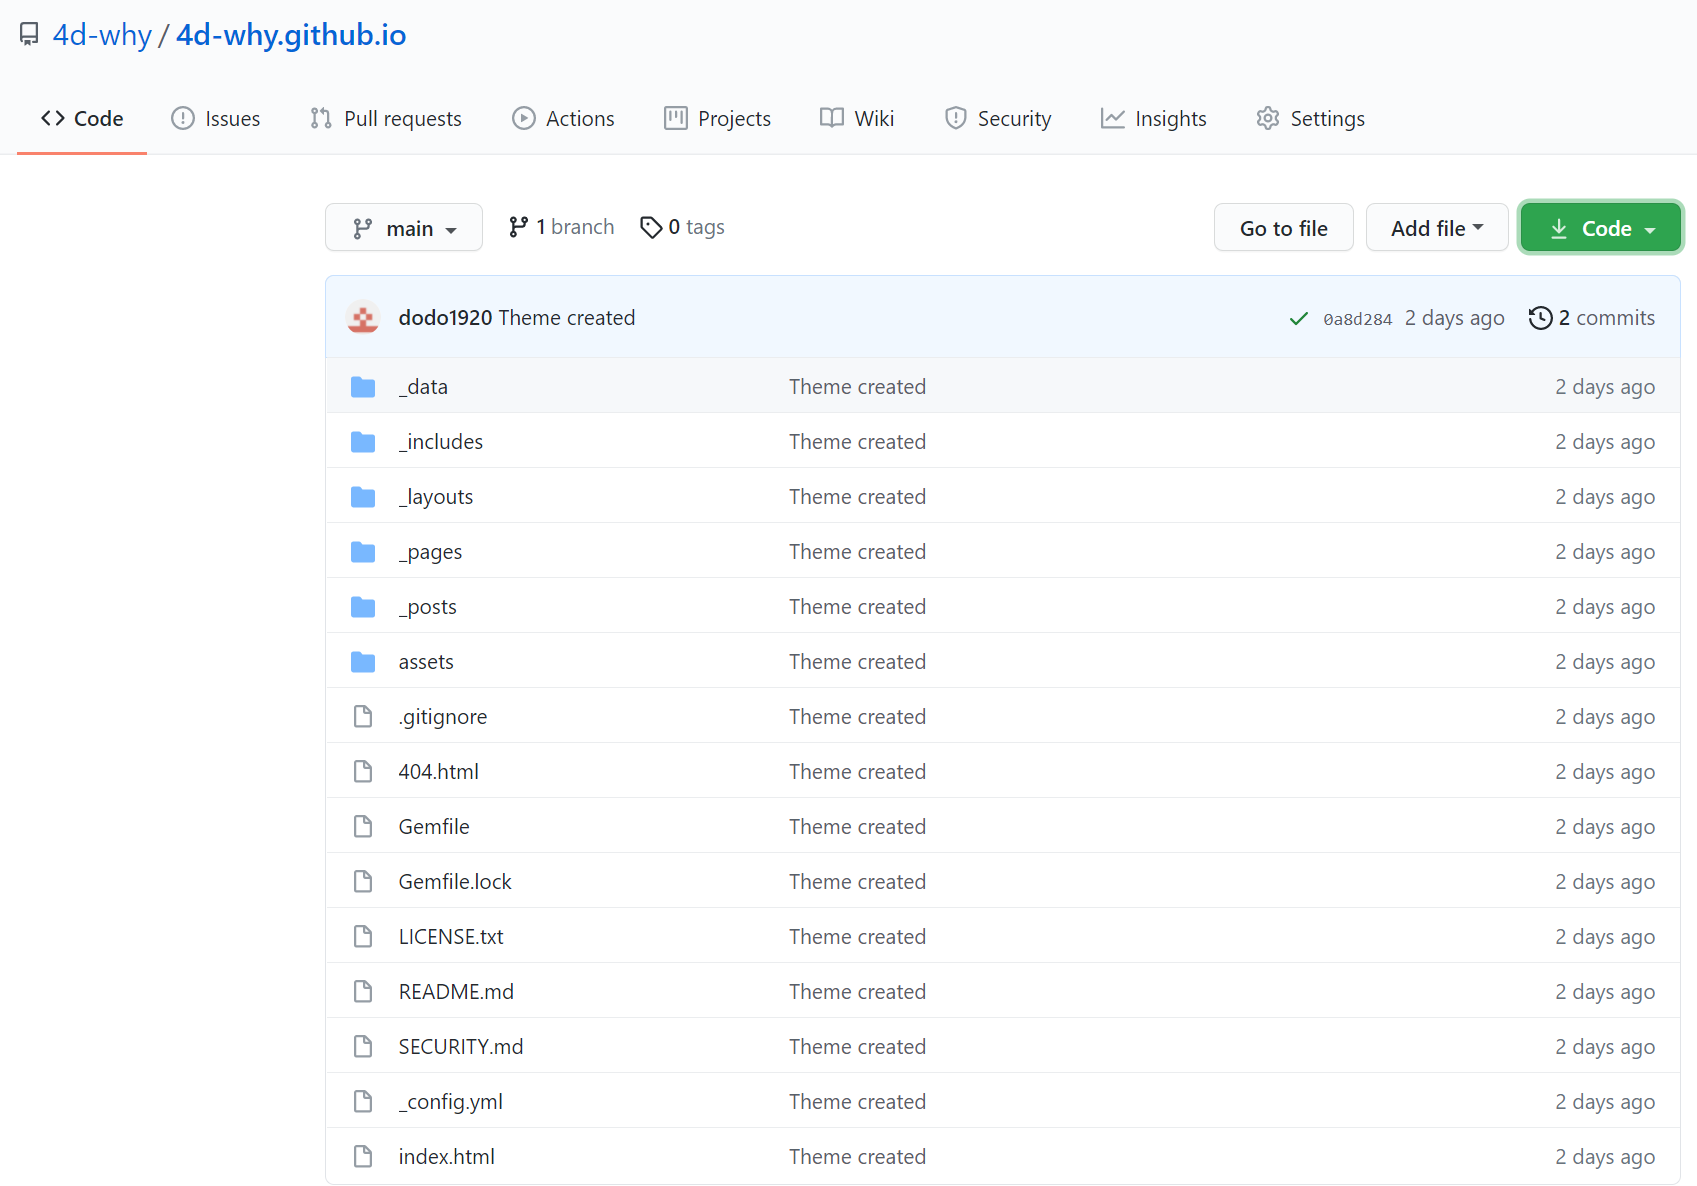This screenshot has width=1697, height=1186.
Task: Click the file icon for LICENSE.txt
Action: pos(363,937)
